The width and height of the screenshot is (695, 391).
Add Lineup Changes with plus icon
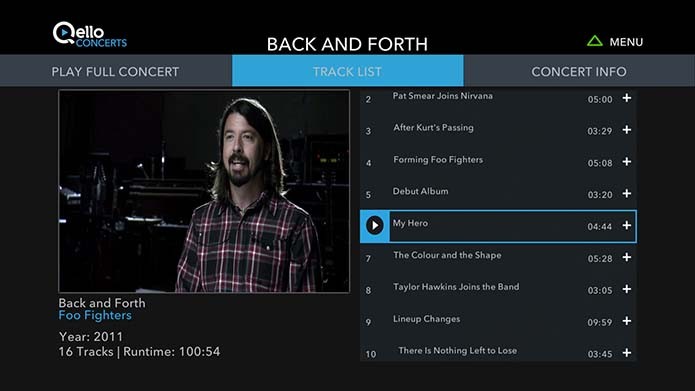point(627,321)
